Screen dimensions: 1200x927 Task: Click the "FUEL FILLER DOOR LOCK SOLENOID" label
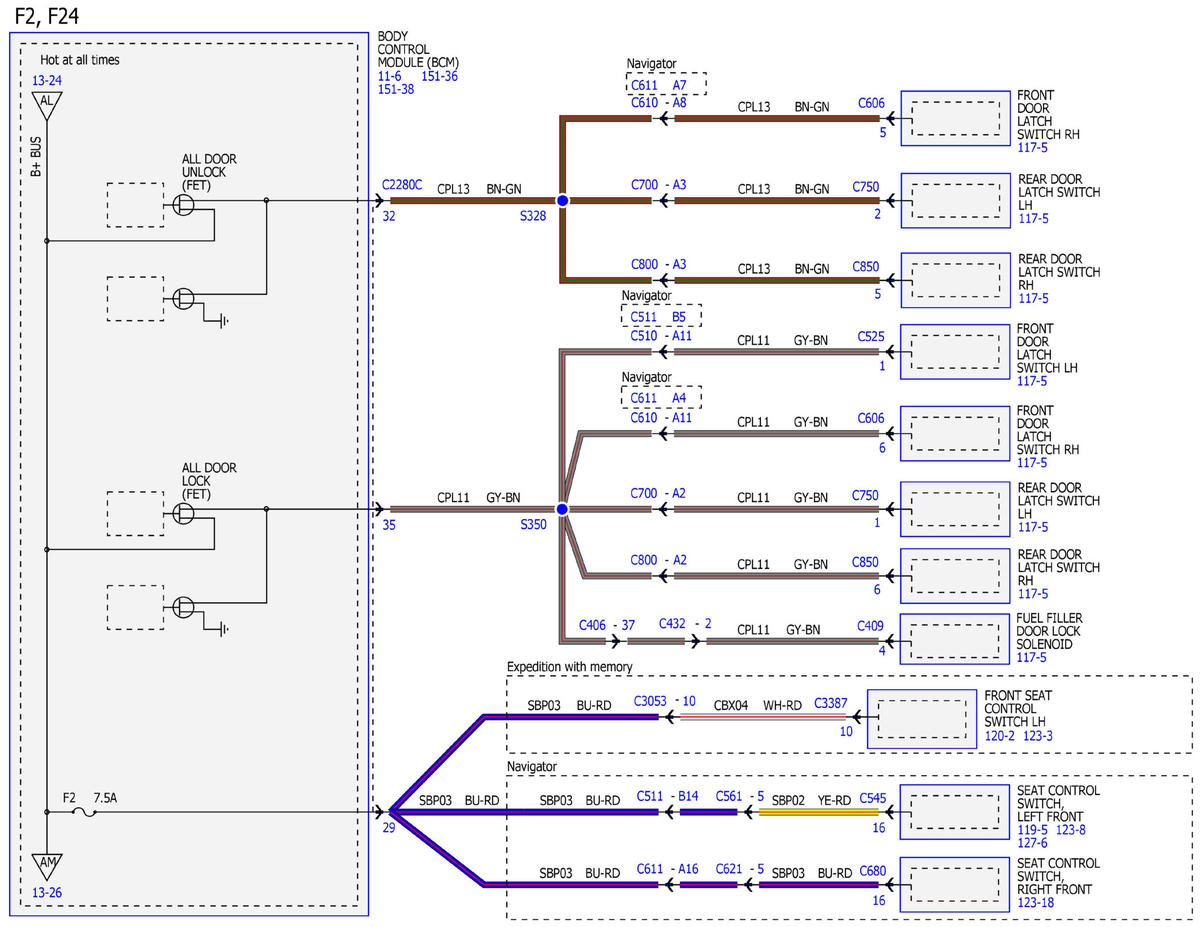click(1050, 632)
